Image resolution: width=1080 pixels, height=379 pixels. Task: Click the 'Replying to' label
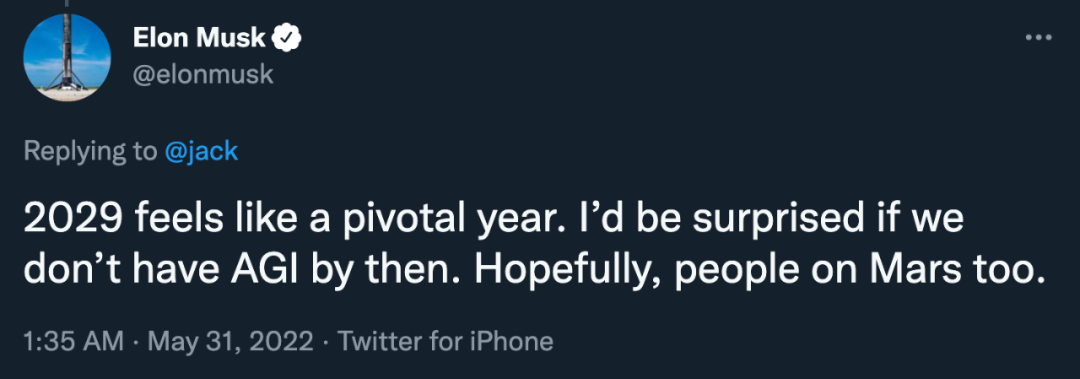pos(90,152)
